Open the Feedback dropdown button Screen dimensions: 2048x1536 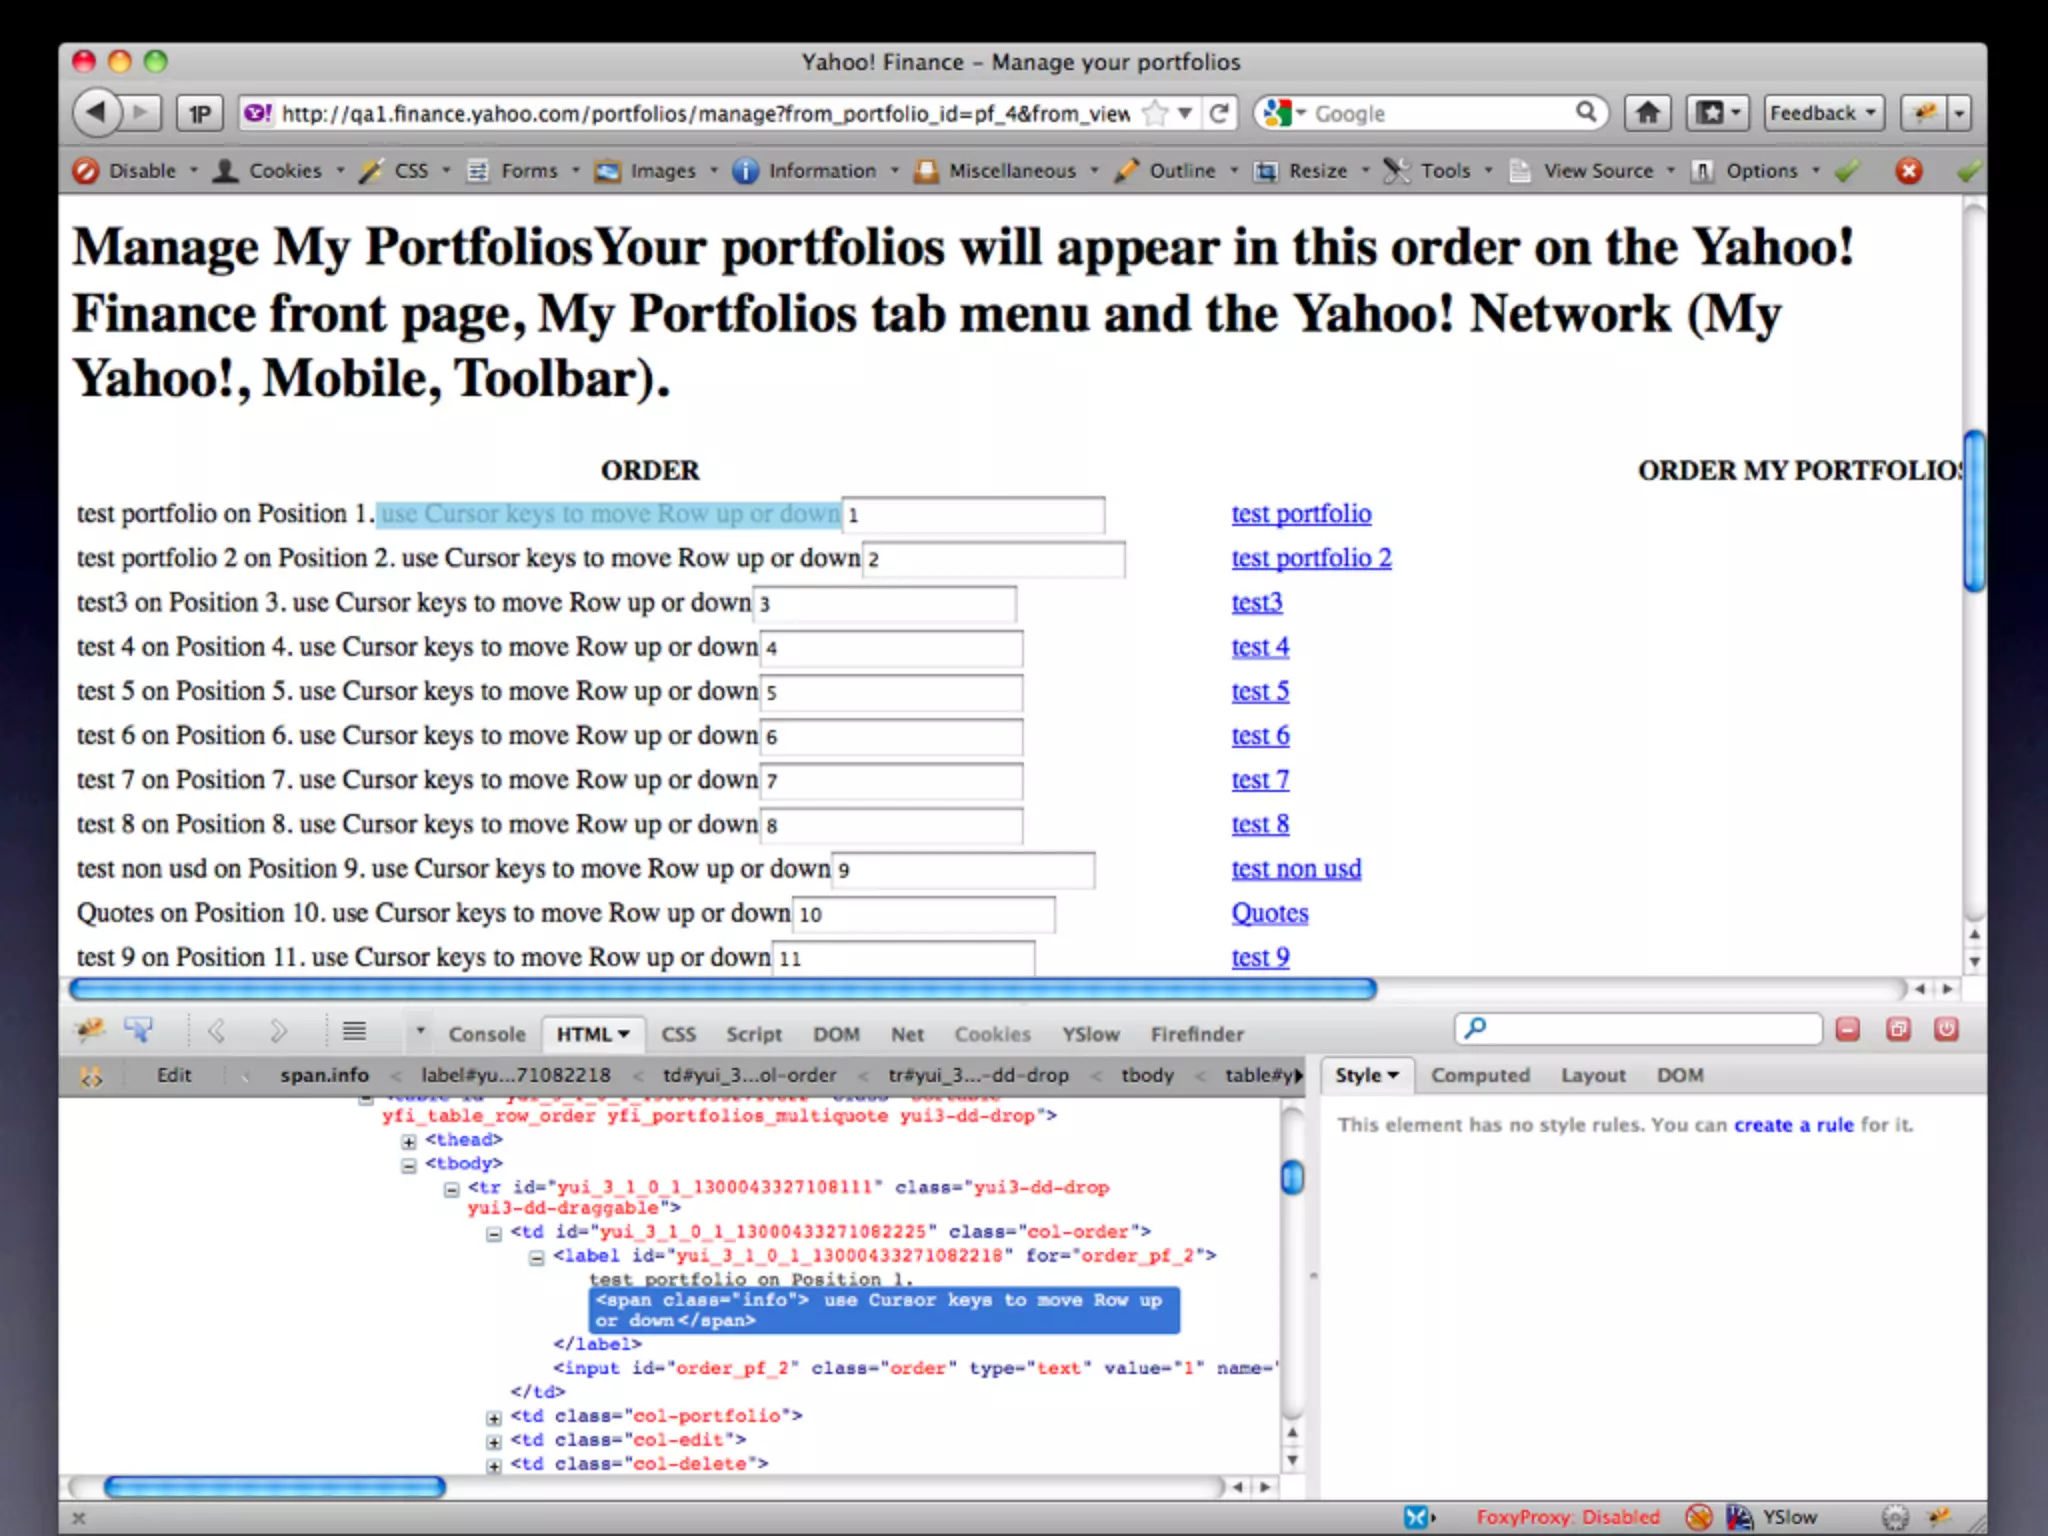(x=1822, y=113)
